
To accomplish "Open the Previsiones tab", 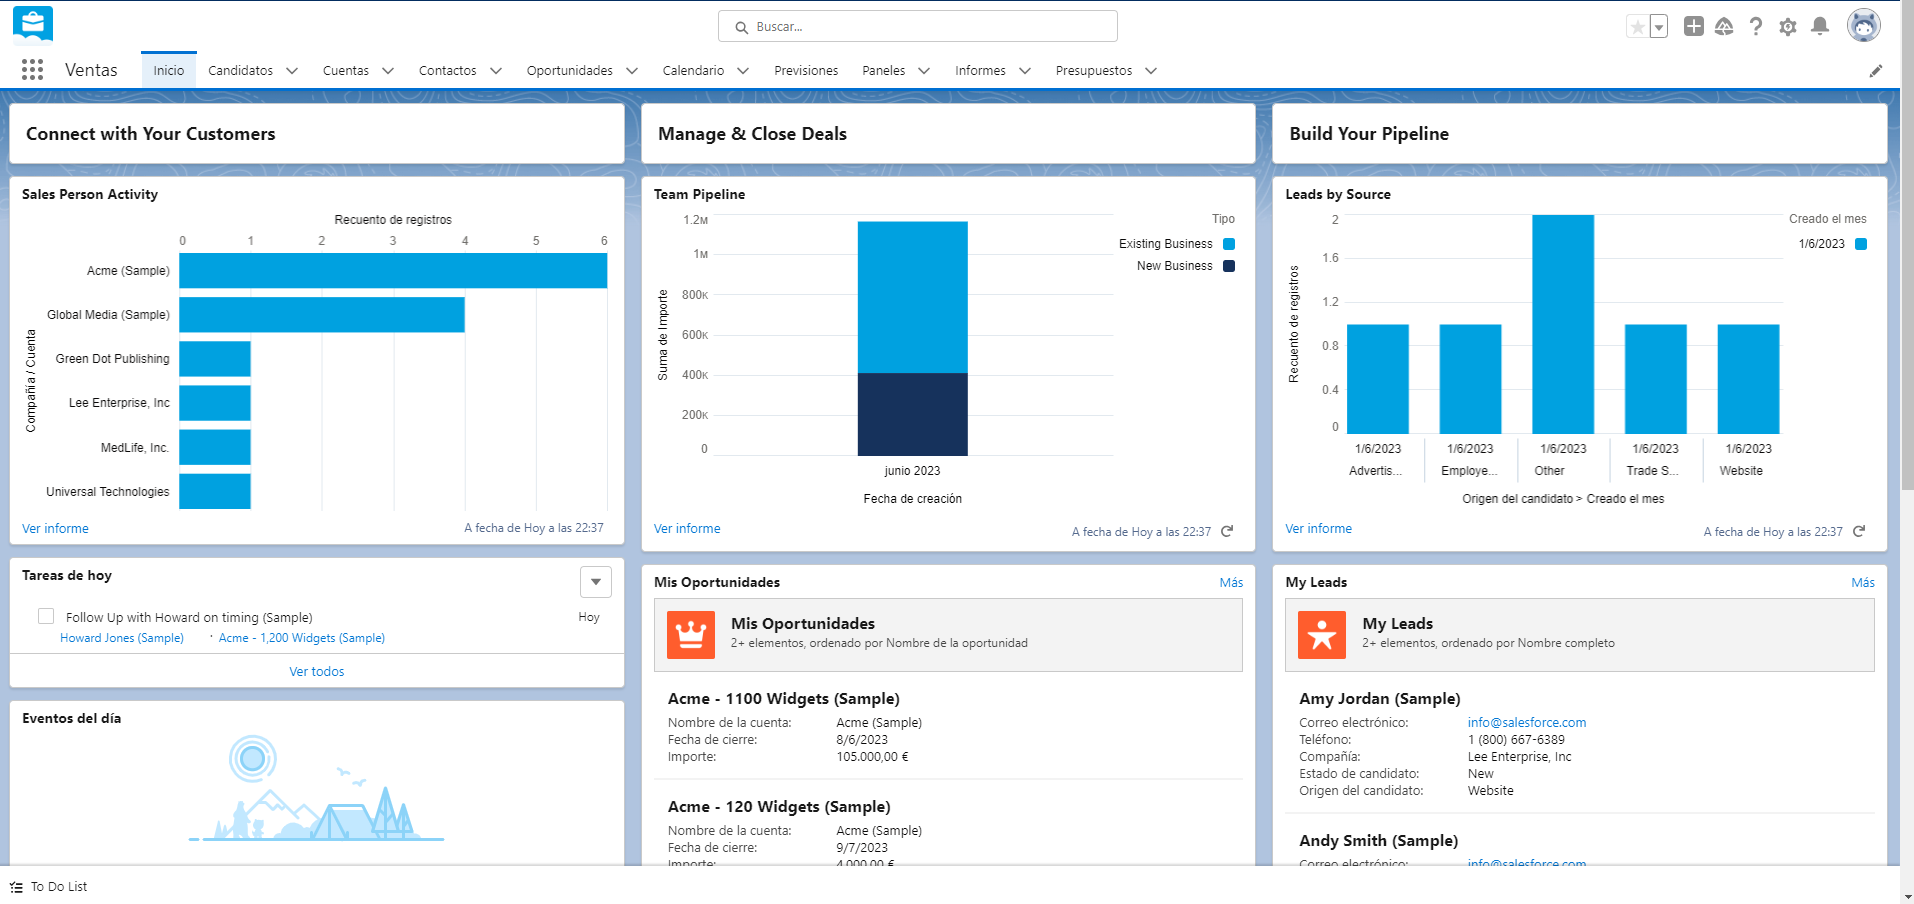I will (806, 71).
